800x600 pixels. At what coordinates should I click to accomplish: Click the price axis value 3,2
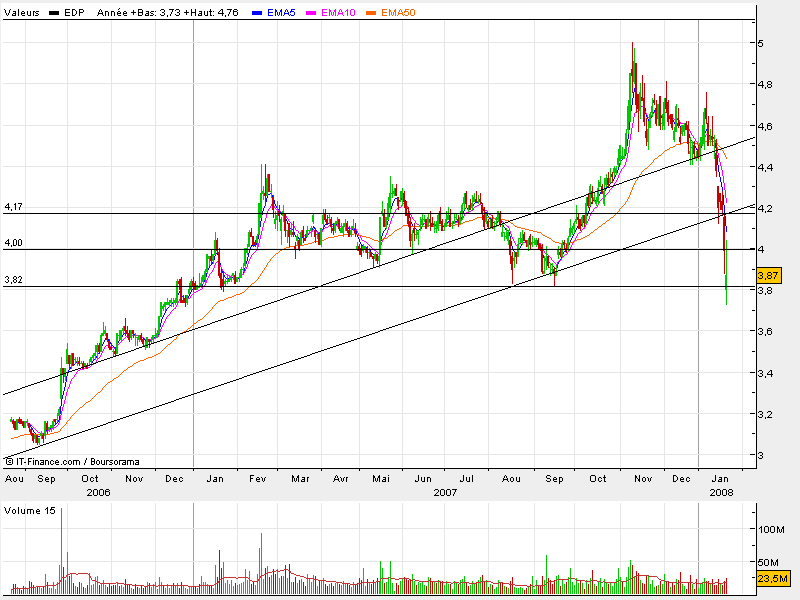coord(765,414)
